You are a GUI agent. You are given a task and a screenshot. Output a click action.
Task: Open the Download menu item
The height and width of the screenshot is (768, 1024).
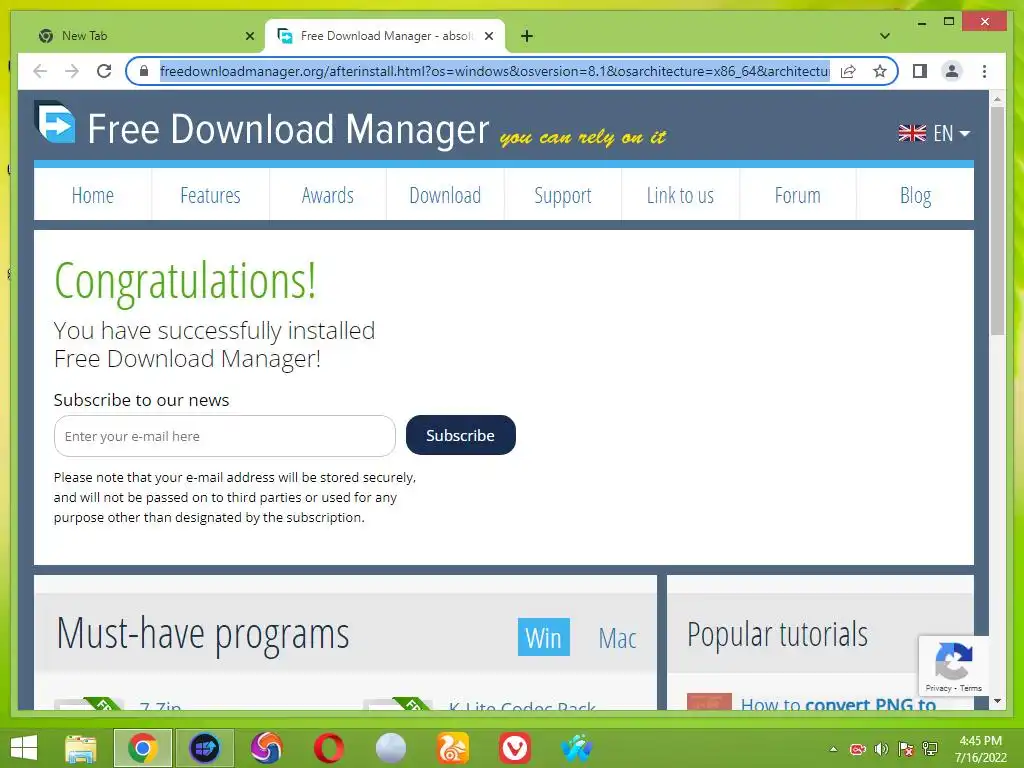pyautogui.click(x=445, y=195)
